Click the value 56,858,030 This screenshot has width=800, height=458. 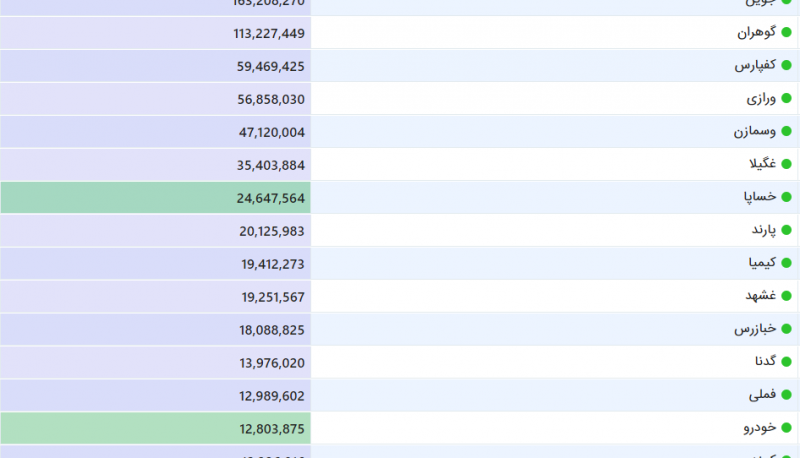[271, 99]
